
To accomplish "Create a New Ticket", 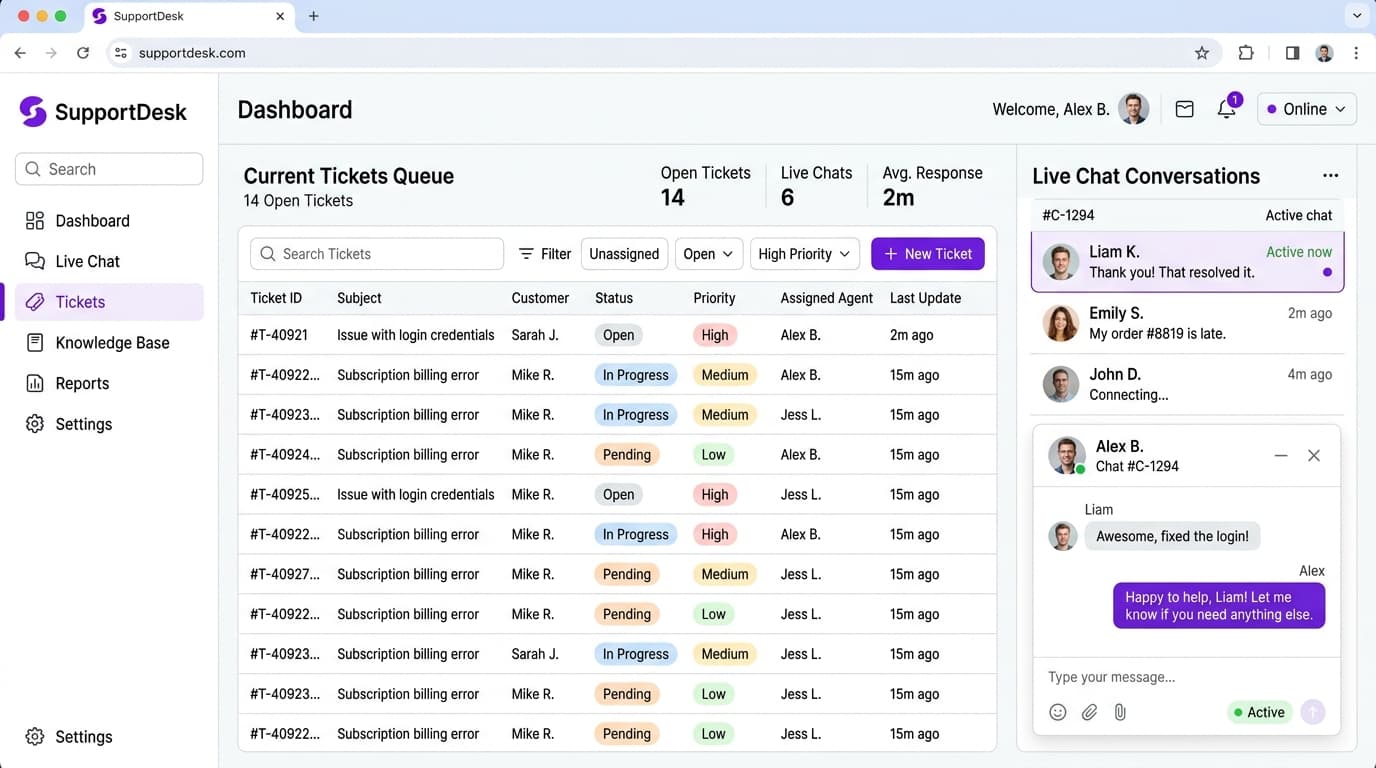I will (x=928, y=254).
